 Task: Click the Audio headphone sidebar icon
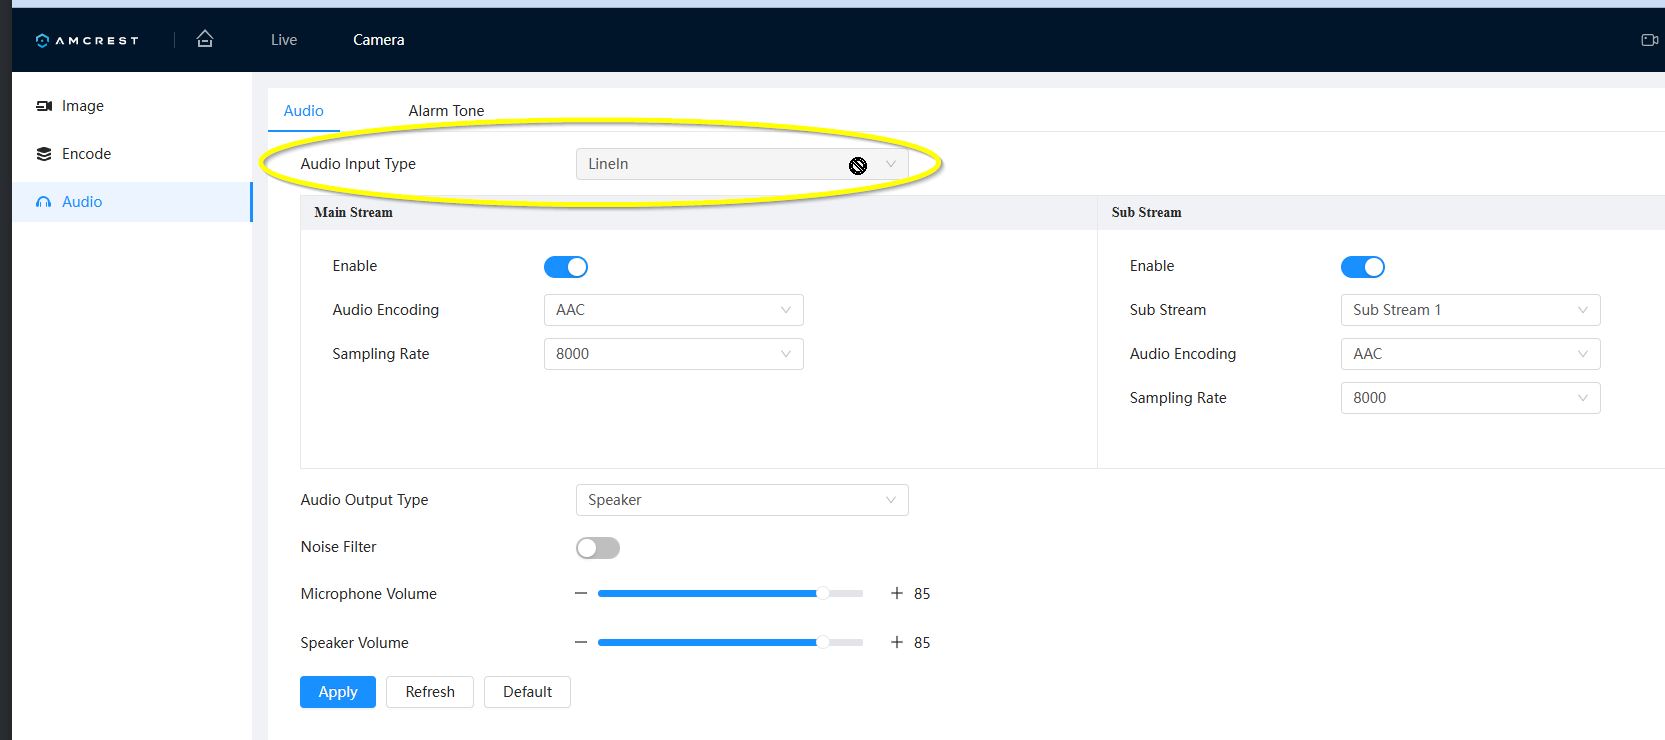pos(43,202)
